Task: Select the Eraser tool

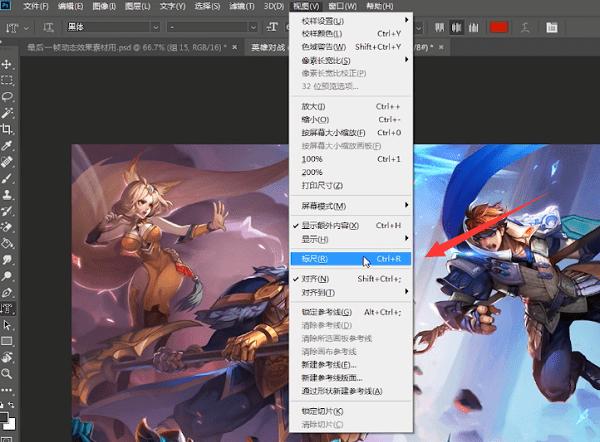Action: click(7, 227)
